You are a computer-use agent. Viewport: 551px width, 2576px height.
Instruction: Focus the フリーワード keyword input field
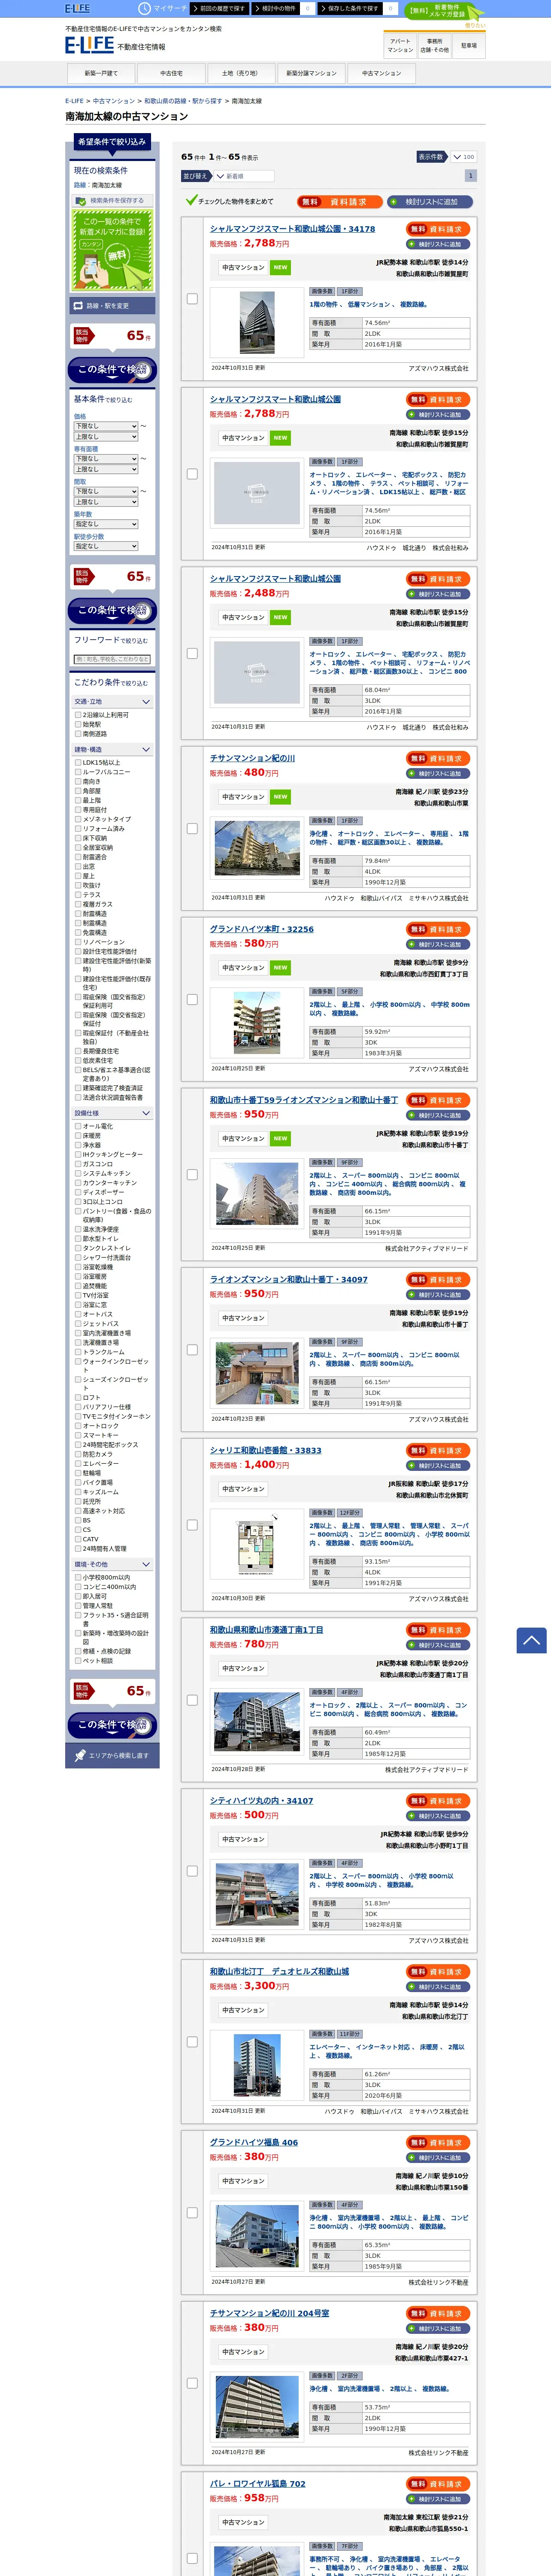112,659
